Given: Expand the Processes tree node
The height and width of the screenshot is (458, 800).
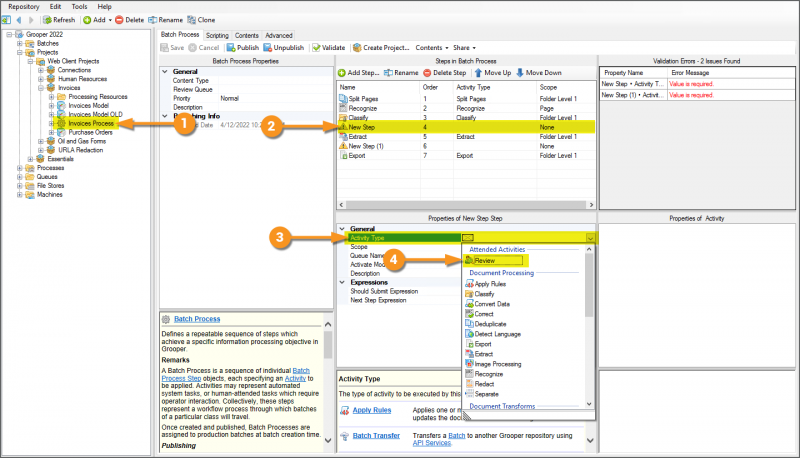Looking at the screenshot, I should coord(20,168).
